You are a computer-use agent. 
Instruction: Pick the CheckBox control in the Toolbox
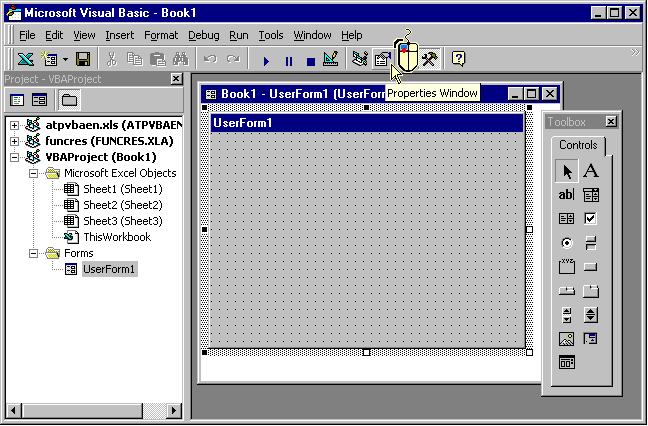[591, 219]
